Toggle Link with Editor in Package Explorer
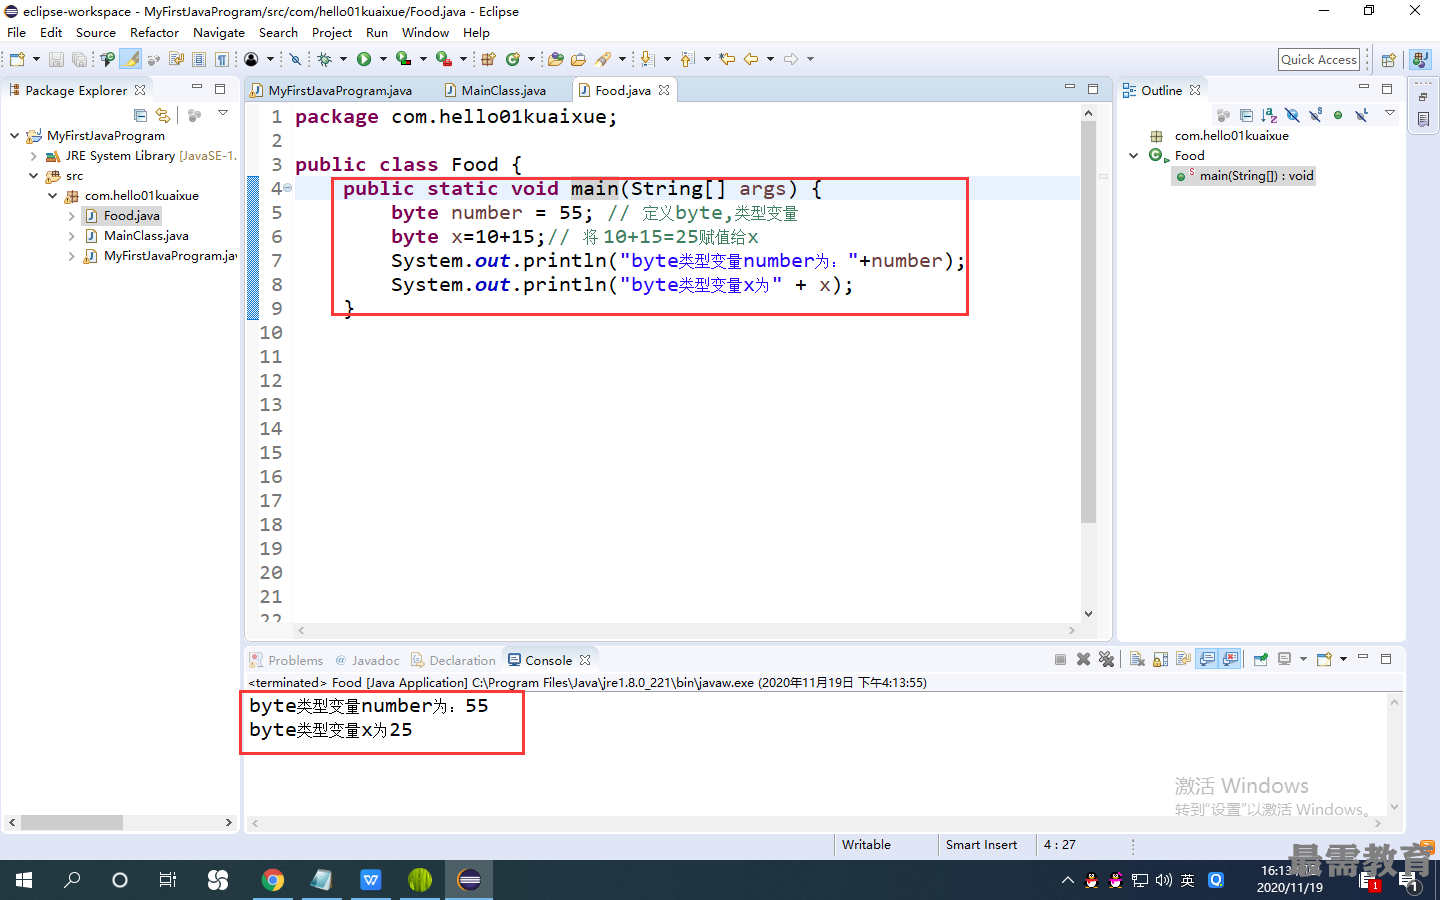 pos(163,115)
